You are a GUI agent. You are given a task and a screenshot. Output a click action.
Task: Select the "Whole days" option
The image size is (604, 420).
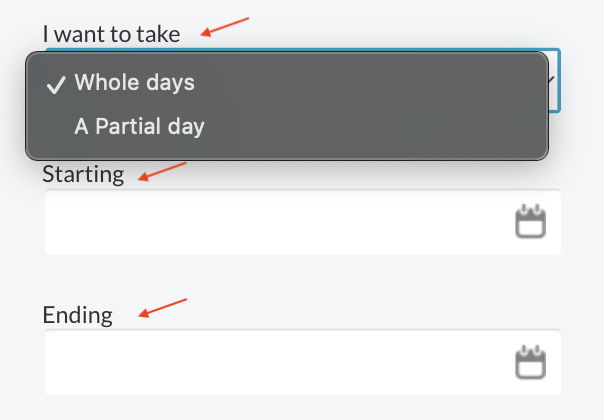click(134, 83)
